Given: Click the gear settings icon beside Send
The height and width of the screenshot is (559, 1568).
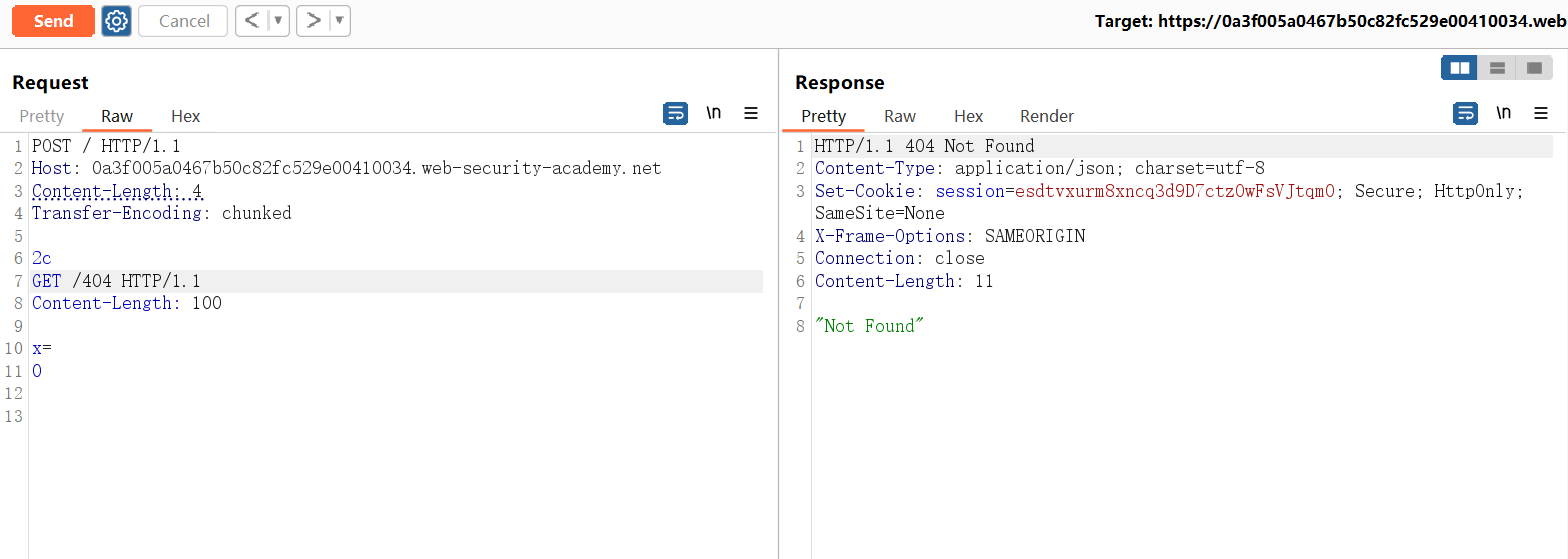Looking at the screenshot, I should click(117, 21).
